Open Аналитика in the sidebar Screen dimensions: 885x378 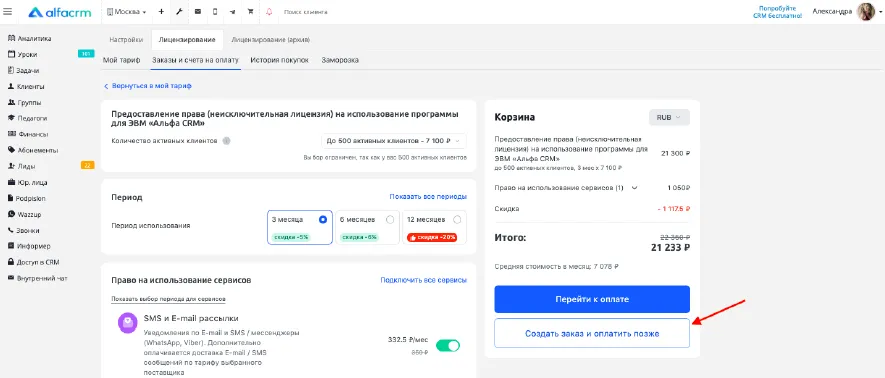click(x=30, y=39)
